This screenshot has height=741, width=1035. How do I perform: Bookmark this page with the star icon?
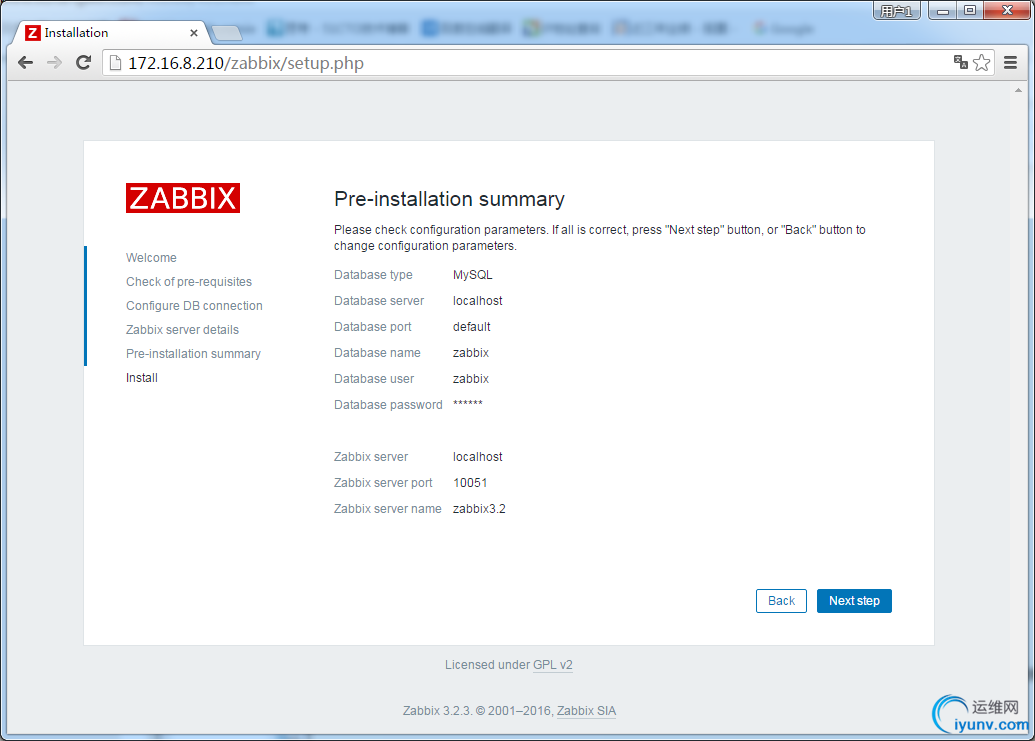click(x=982, y=63)
